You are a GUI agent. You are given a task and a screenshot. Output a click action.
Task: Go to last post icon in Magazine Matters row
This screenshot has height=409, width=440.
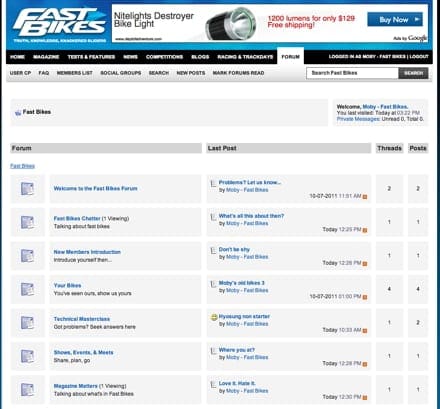point(365,398)
